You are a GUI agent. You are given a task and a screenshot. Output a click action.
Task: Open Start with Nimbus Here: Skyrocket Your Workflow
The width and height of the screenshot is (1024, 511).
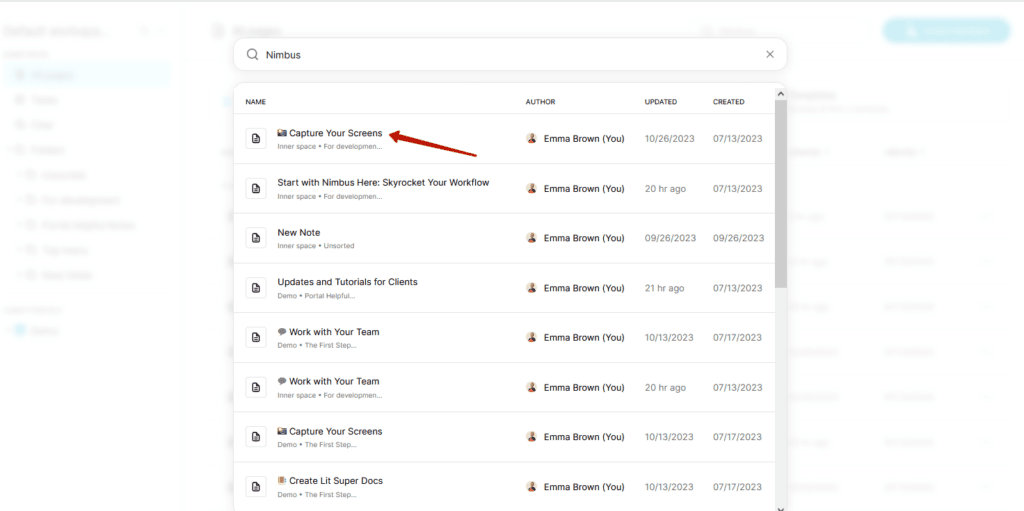click(x=383, y=183)
